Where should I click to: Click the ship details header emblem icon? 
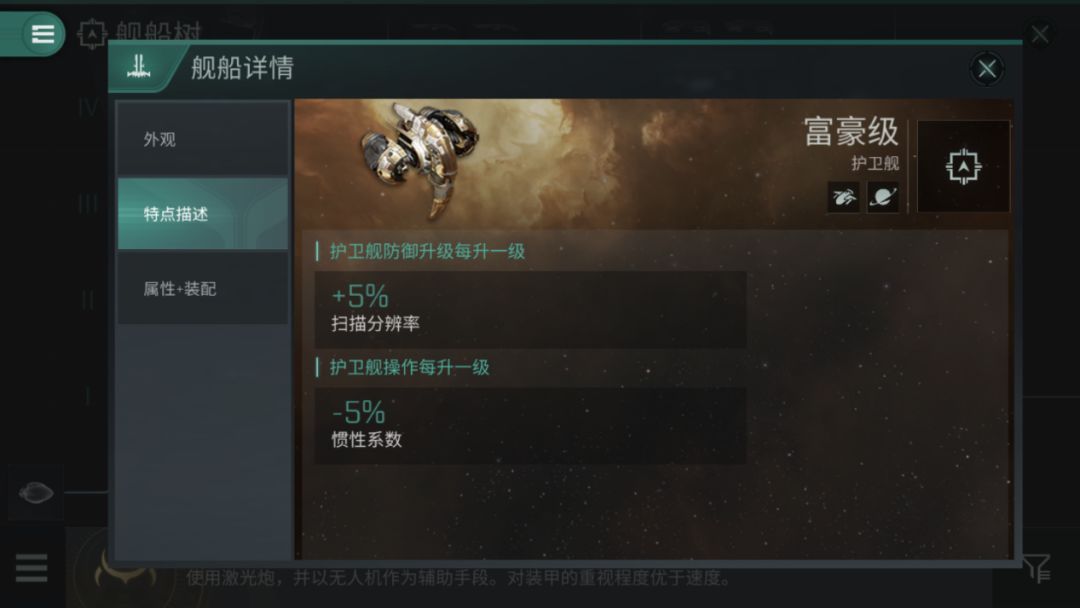[138, 67]
